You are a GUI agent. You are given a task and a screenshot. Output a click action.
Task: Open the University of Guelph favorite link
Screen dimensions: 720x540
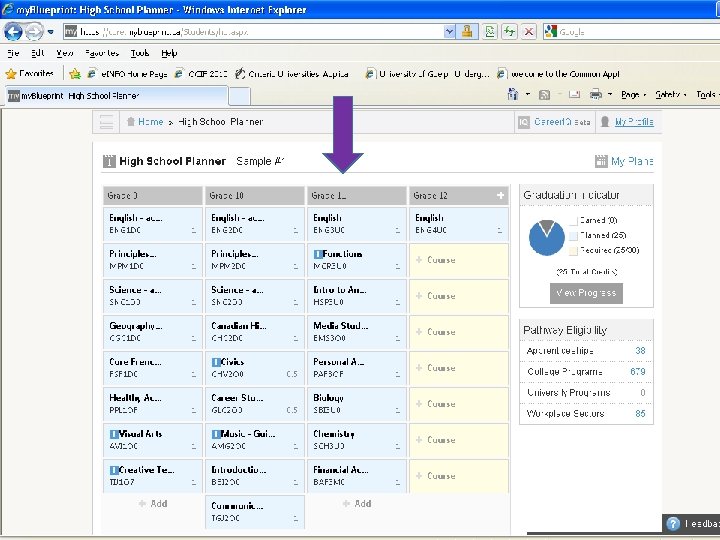[x=428, y=73]
